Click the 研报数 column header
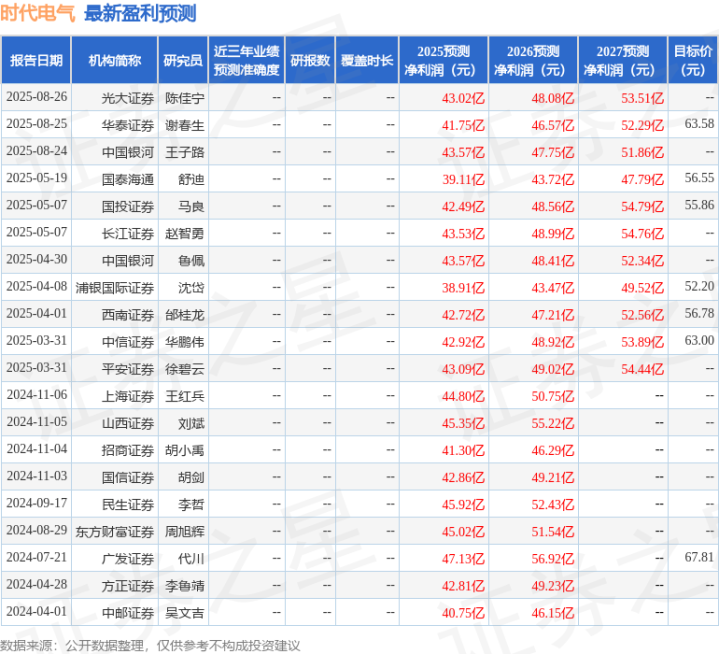 (309, 61)
